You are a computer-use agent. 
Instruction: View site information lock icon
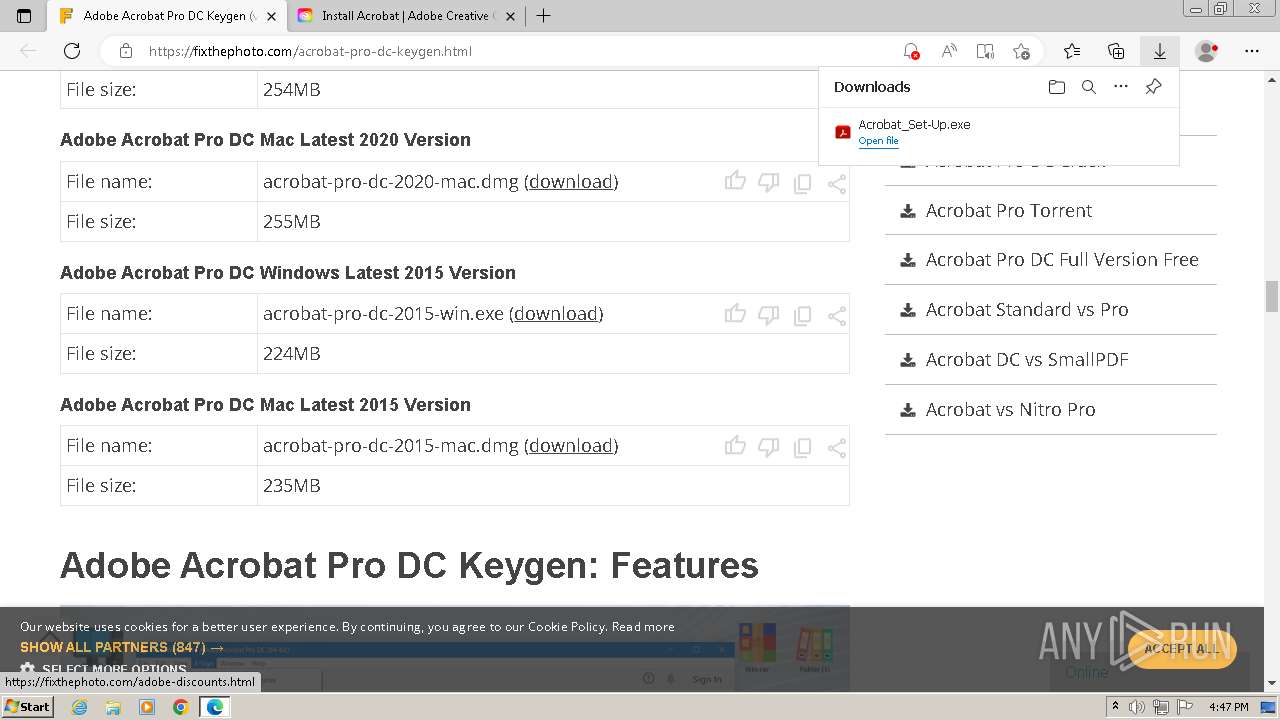126,51
